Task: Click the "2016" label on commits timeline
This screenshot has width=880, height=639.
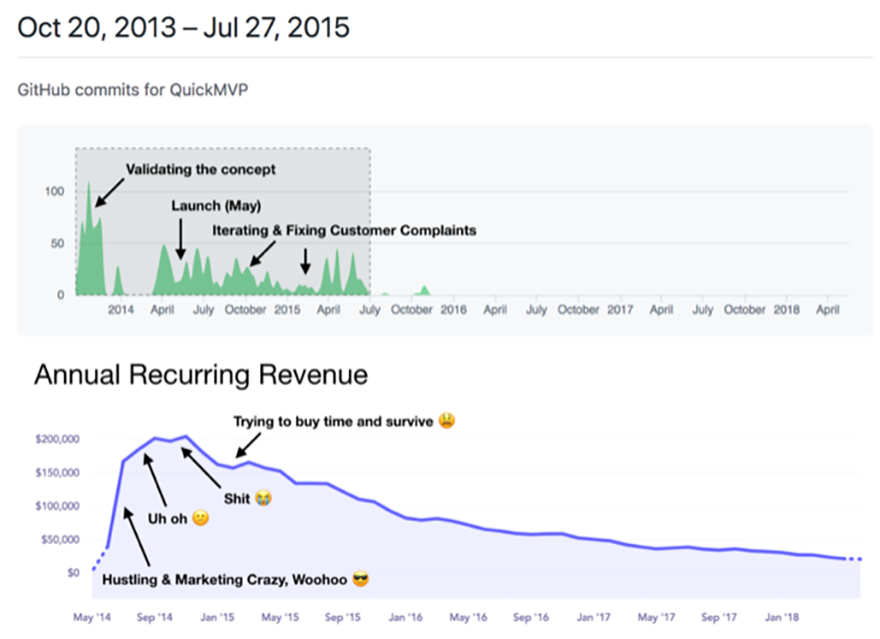Action: coord(453,310)
